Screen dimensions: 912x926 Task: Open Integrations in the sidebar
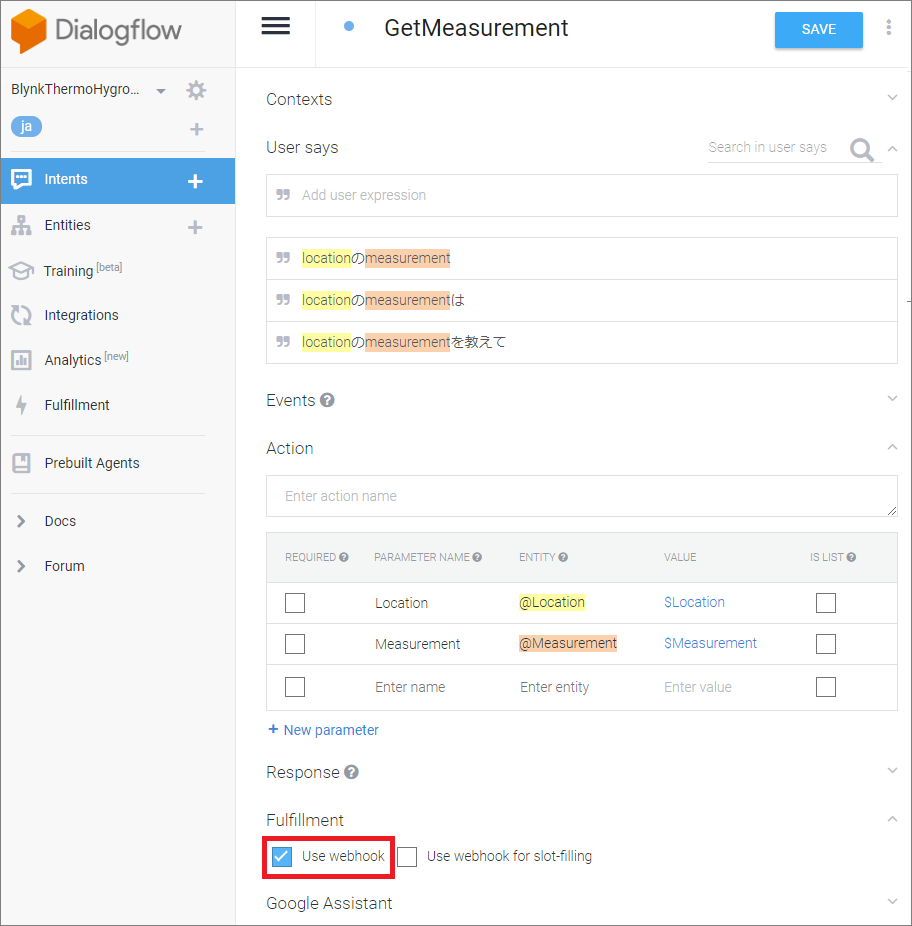82,315
